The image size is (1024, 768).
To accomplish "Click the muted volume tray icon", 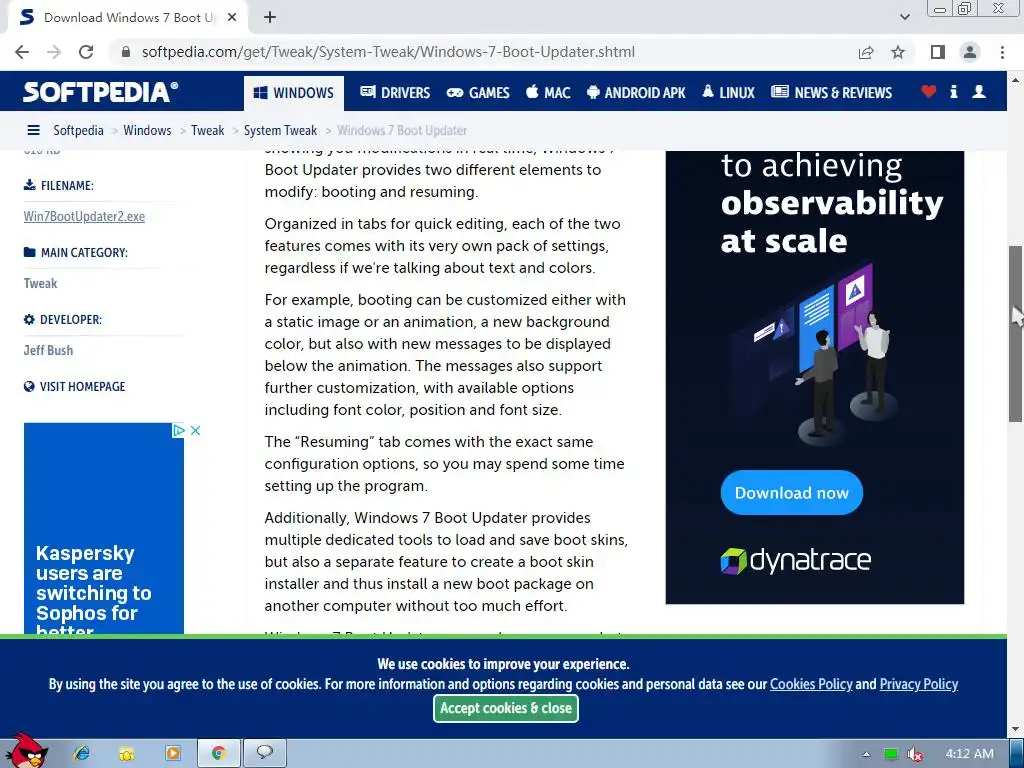I will [914, 754].
